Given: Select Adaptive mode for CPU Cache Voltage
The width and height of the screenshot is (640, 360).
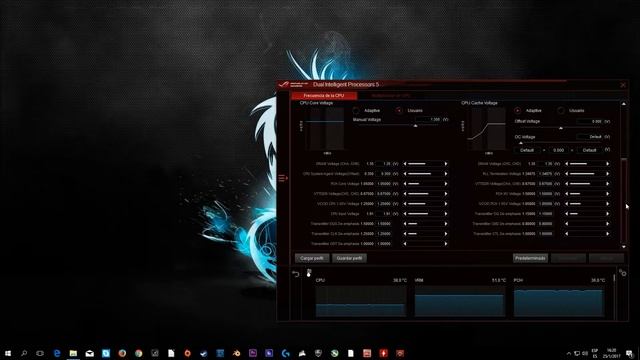Looking at the screenshot, I should (518, 111).
